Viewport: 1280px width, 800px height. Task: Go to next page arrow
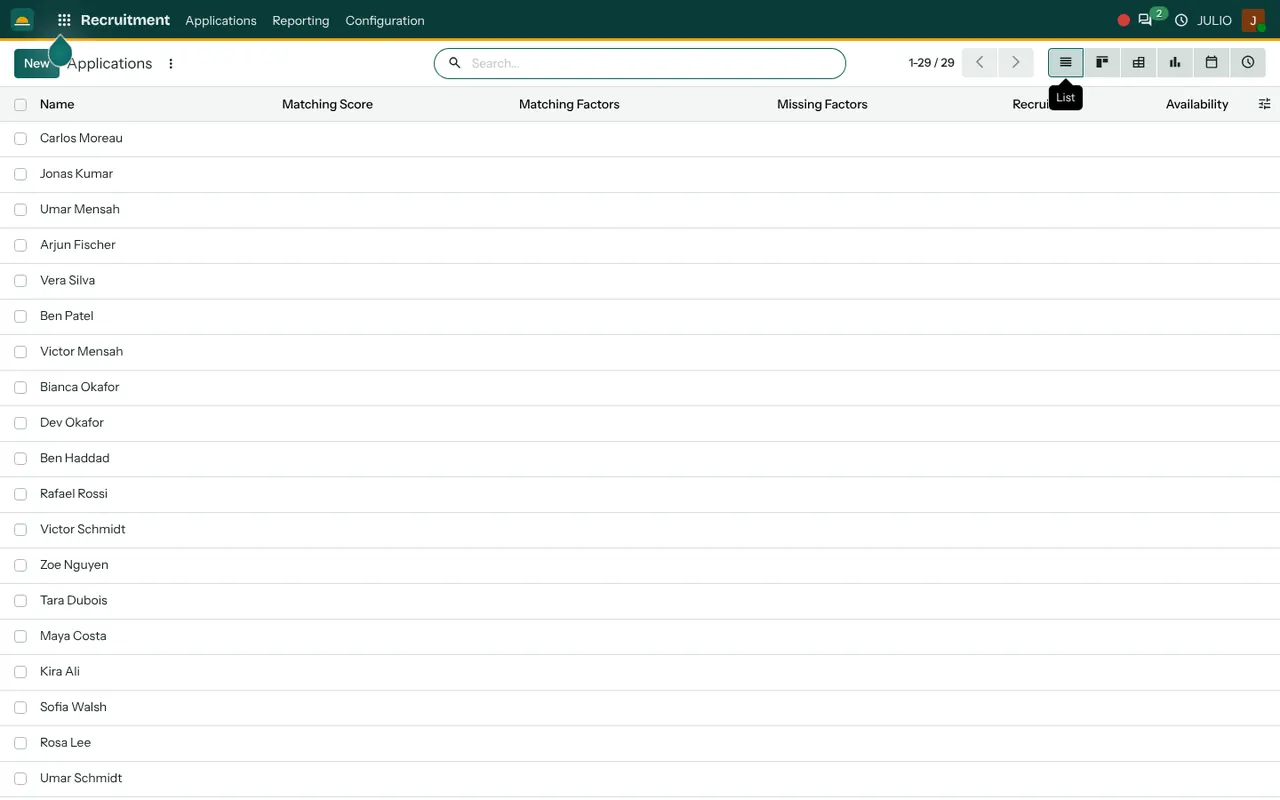click(1016, 62)
